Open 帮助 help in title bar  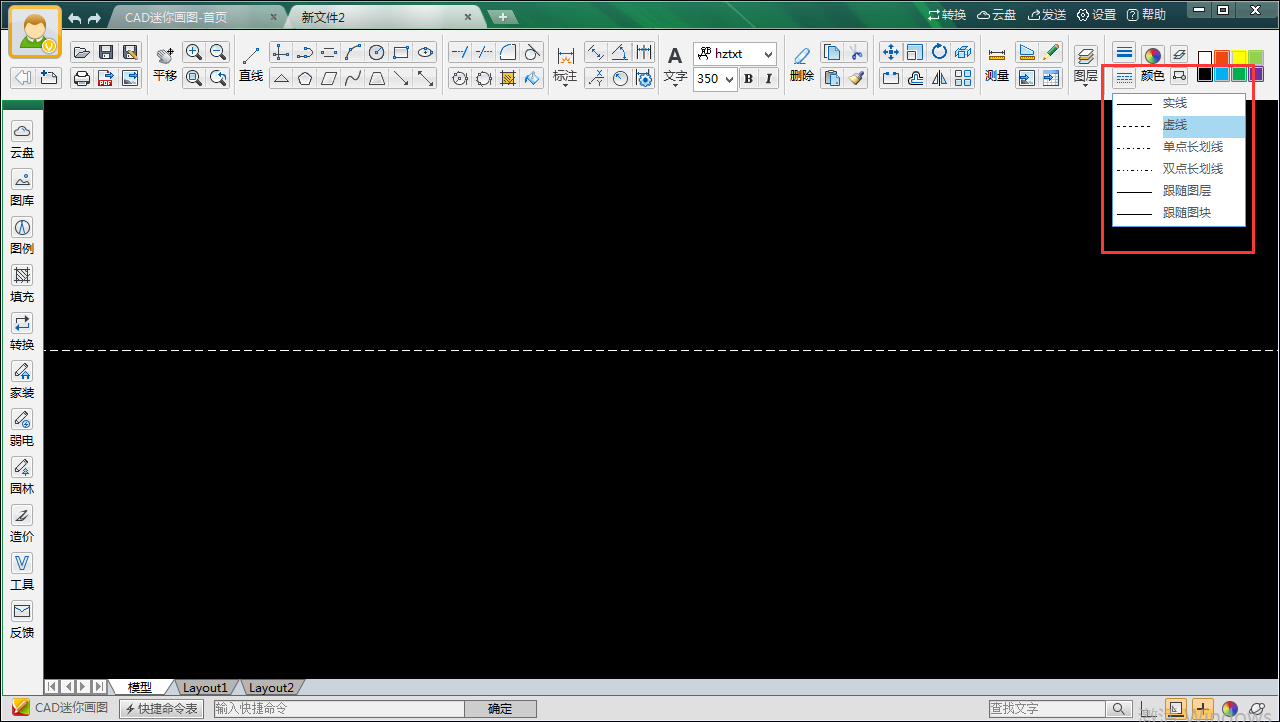(x=1146, y=15)
